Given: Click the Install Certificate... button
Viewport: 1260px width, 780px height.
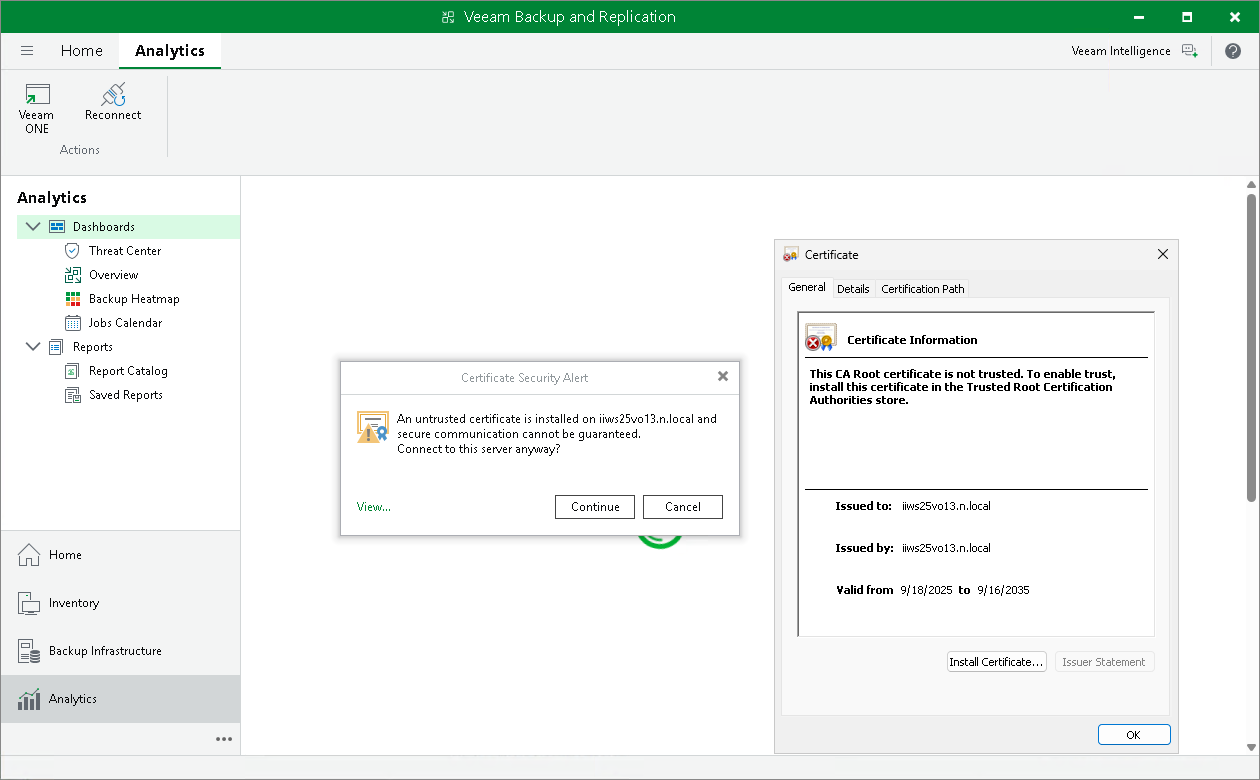Looking at the screenshot, I should [x=996, y=662].
